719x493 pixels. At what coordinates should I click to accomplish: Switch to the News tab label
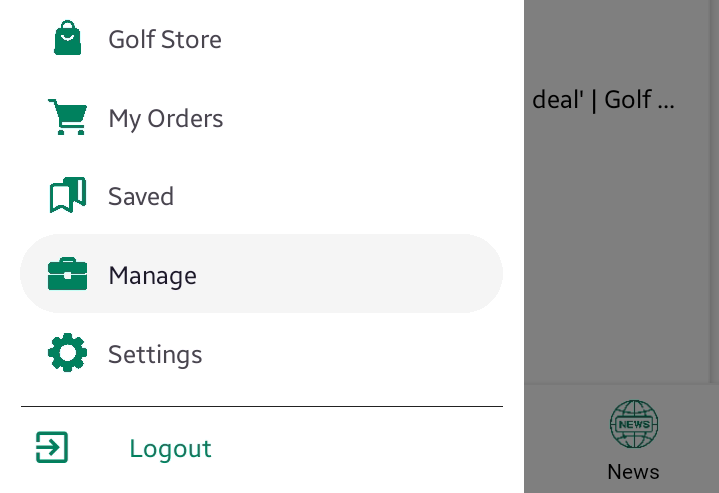coord(633,471)
